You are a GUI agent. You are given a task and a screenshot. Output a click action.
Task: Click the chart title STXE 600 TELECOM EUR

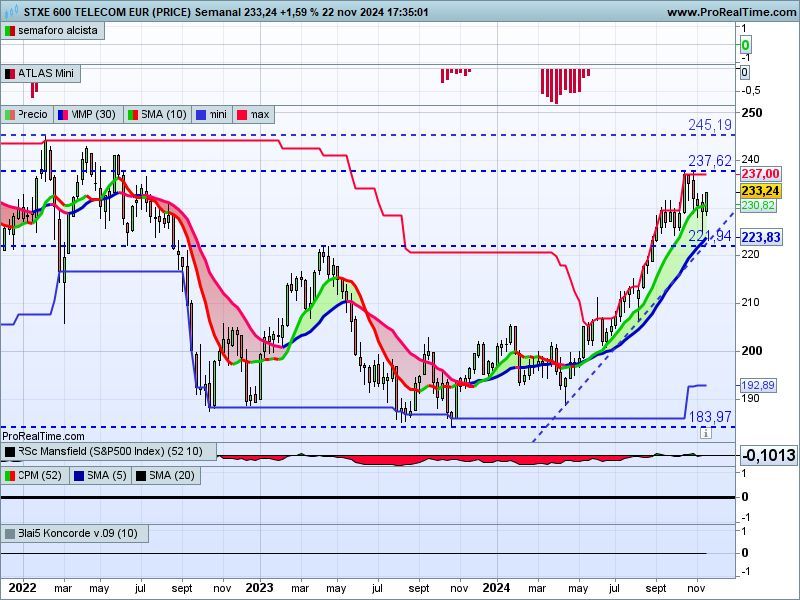pos(107,12)
